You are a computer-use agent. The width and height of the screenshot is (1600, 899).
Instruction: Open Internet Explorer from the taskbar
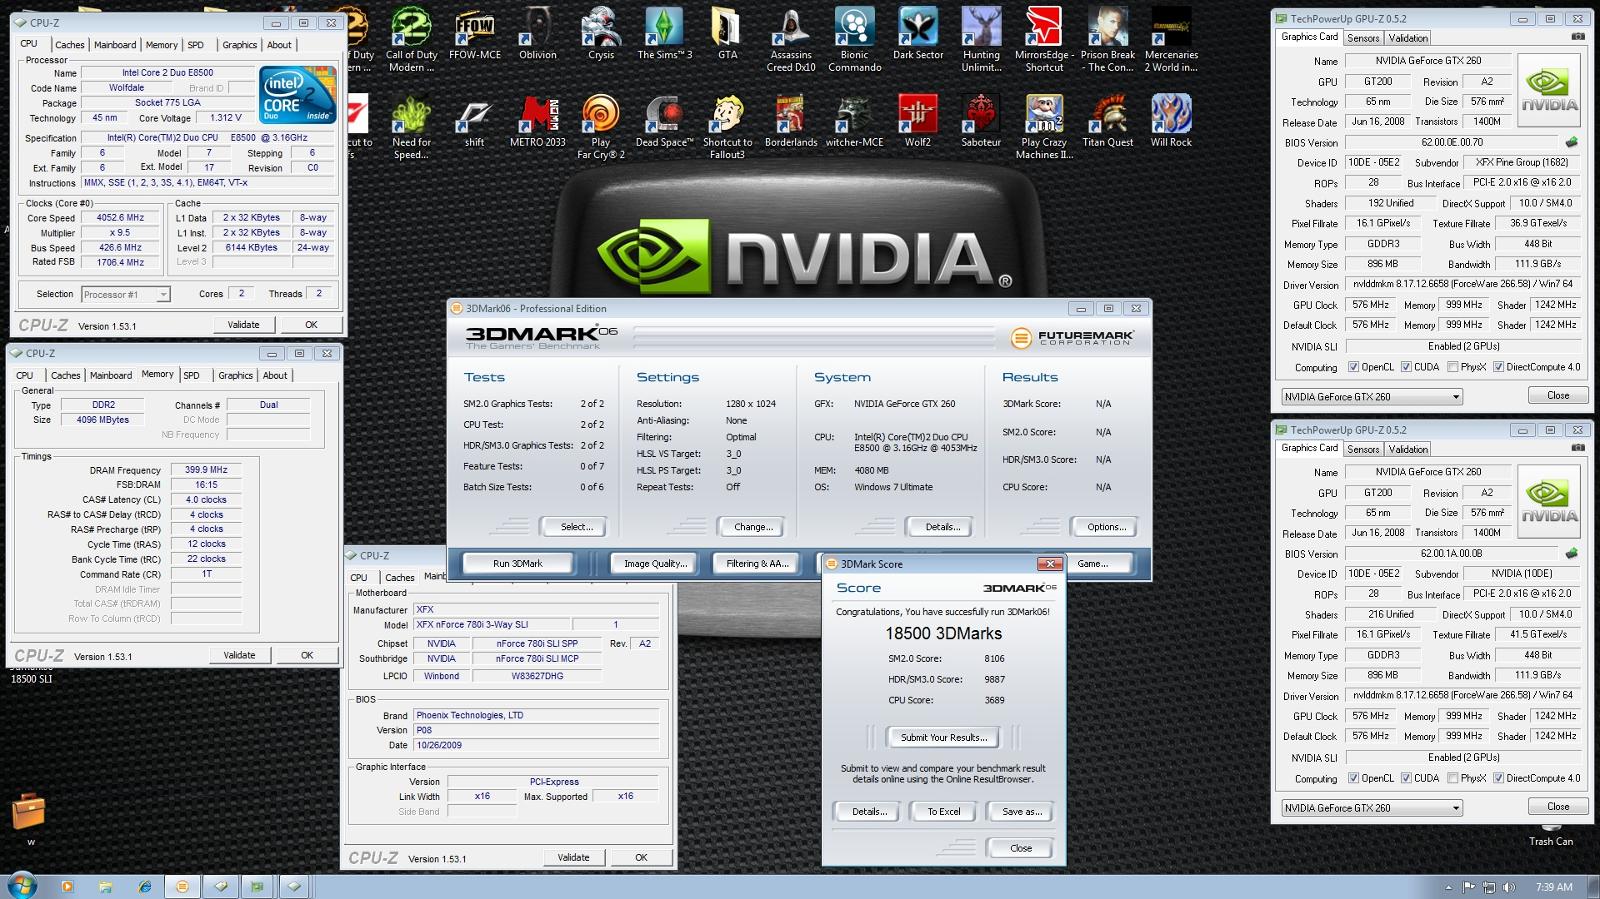tap(145, 886)
